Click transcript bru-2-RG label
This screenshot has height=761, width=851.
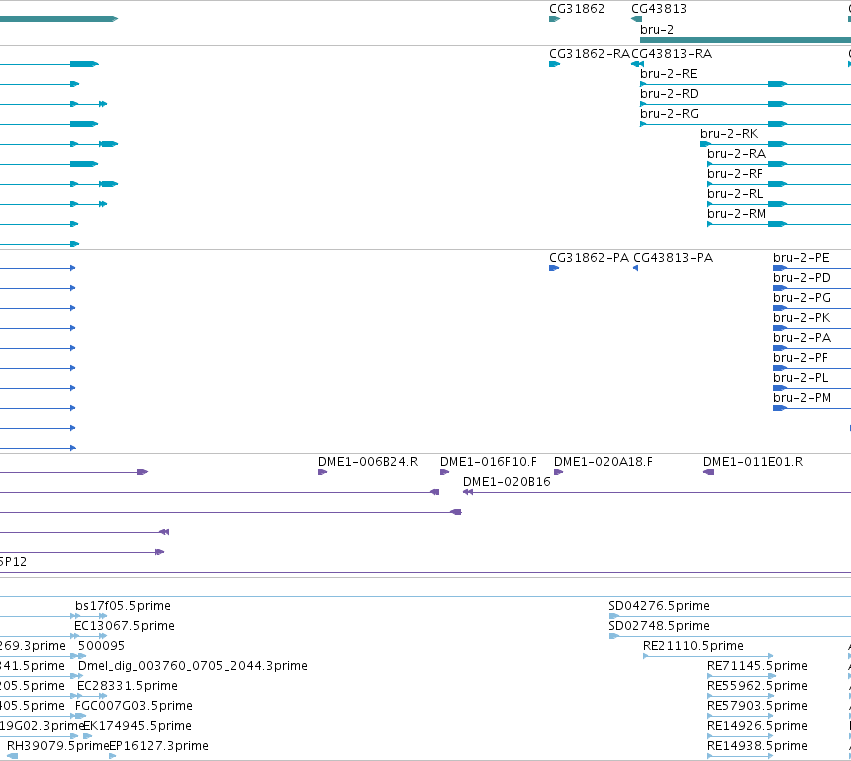669,114
